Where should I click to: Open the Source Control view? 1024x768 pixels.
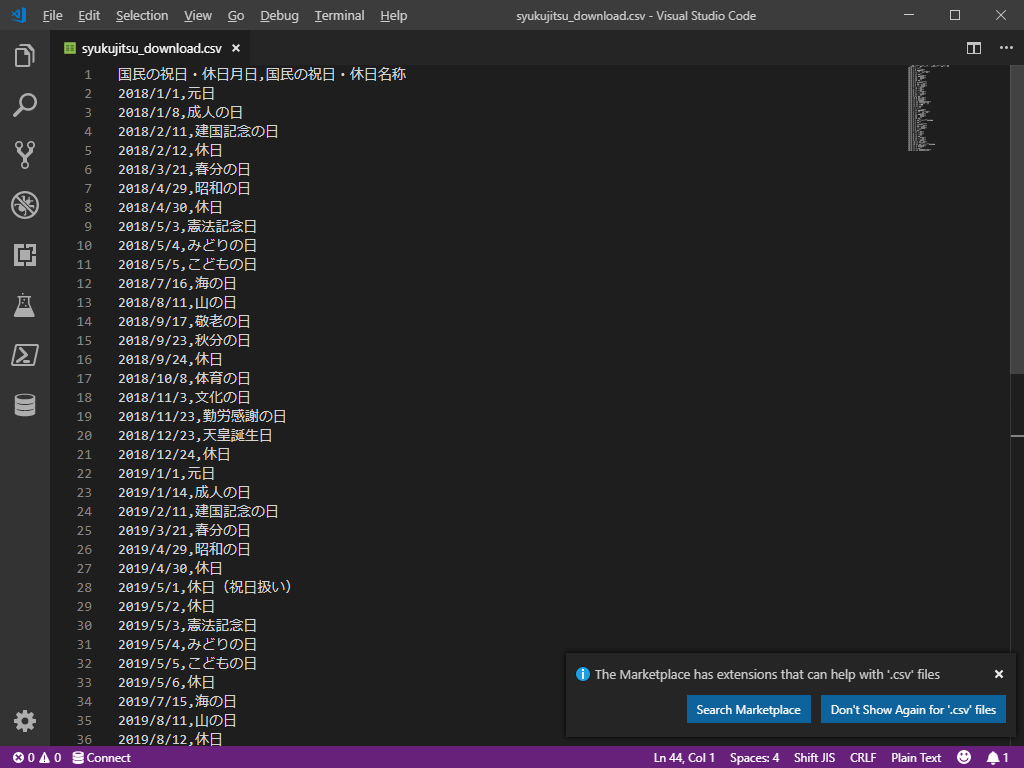coord(25,155)
